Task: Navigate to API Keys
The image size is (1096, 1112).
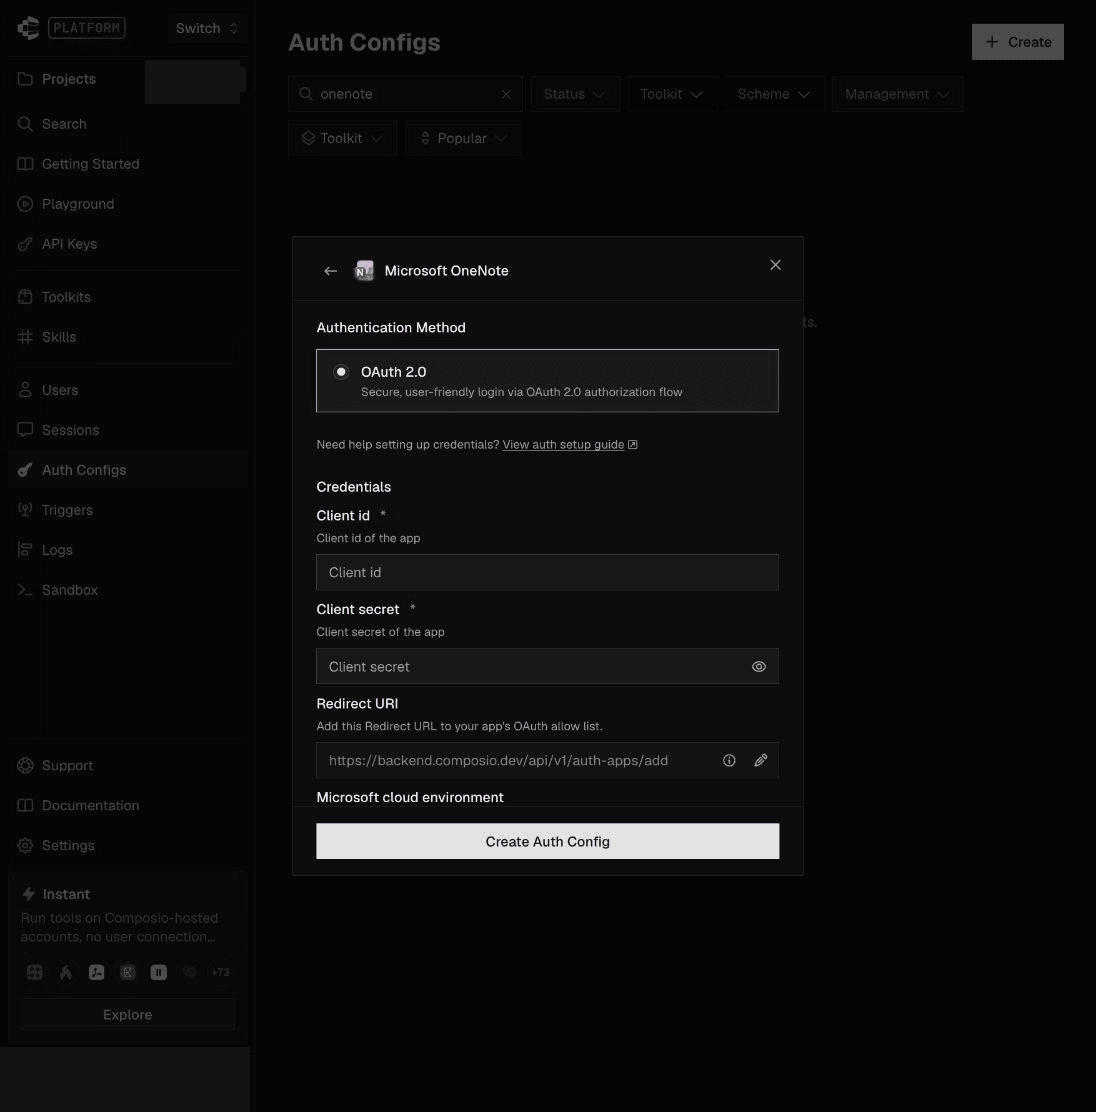Action: [69, 244]
